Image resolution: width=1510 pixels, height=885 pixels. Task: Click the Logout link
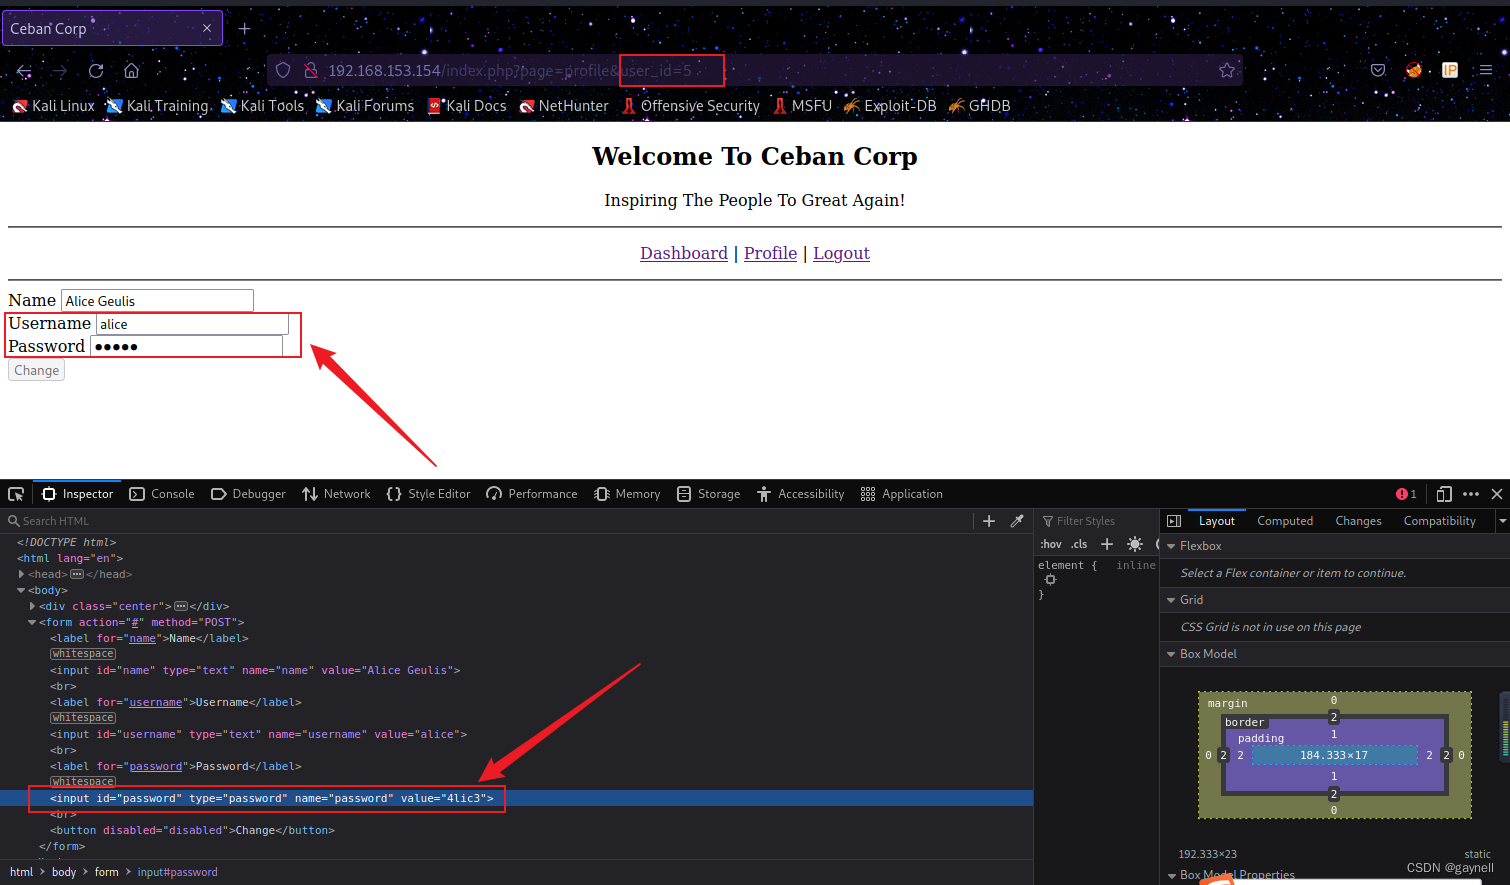pos(841,253)
